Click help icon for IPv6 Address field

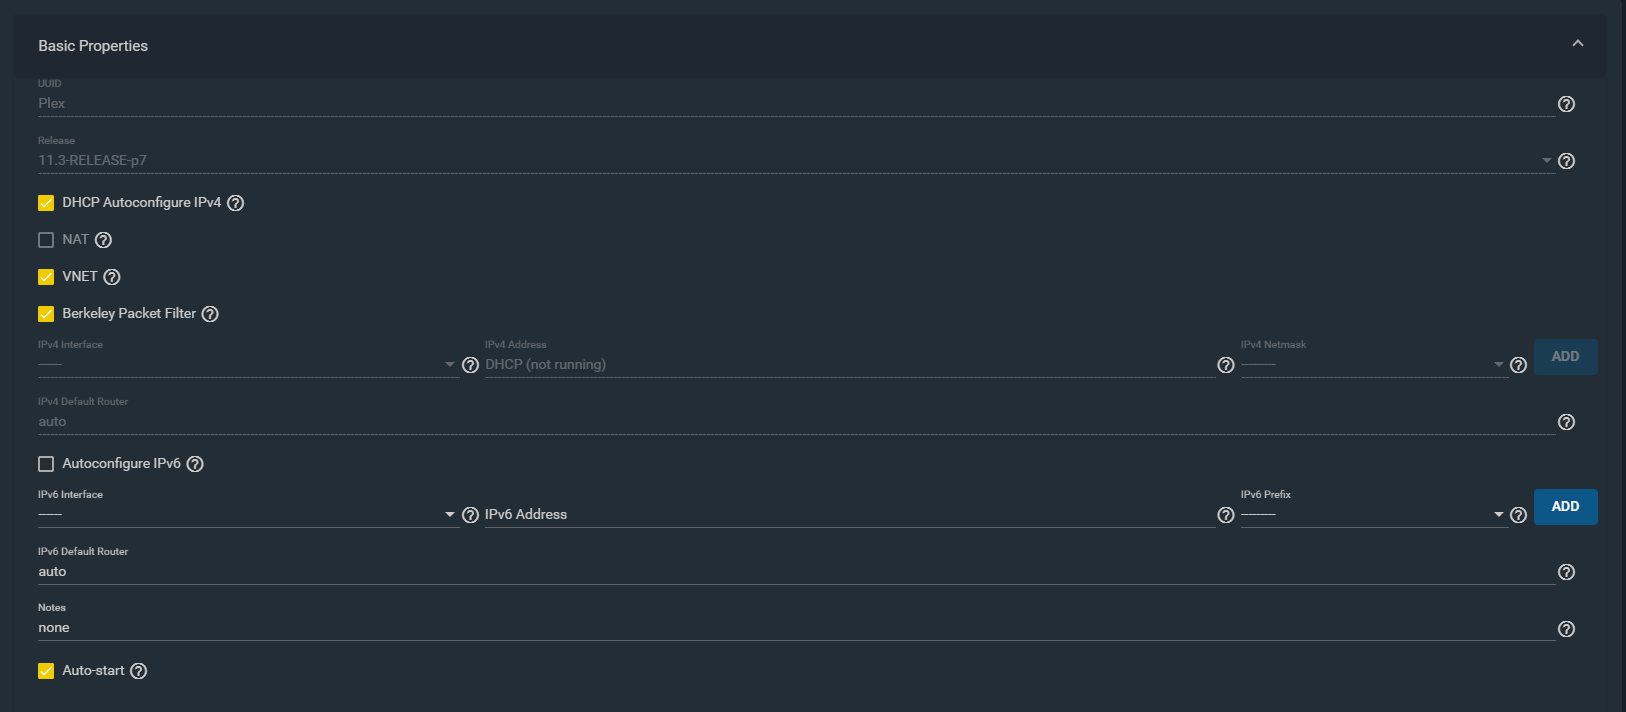tap(1225, 515)
